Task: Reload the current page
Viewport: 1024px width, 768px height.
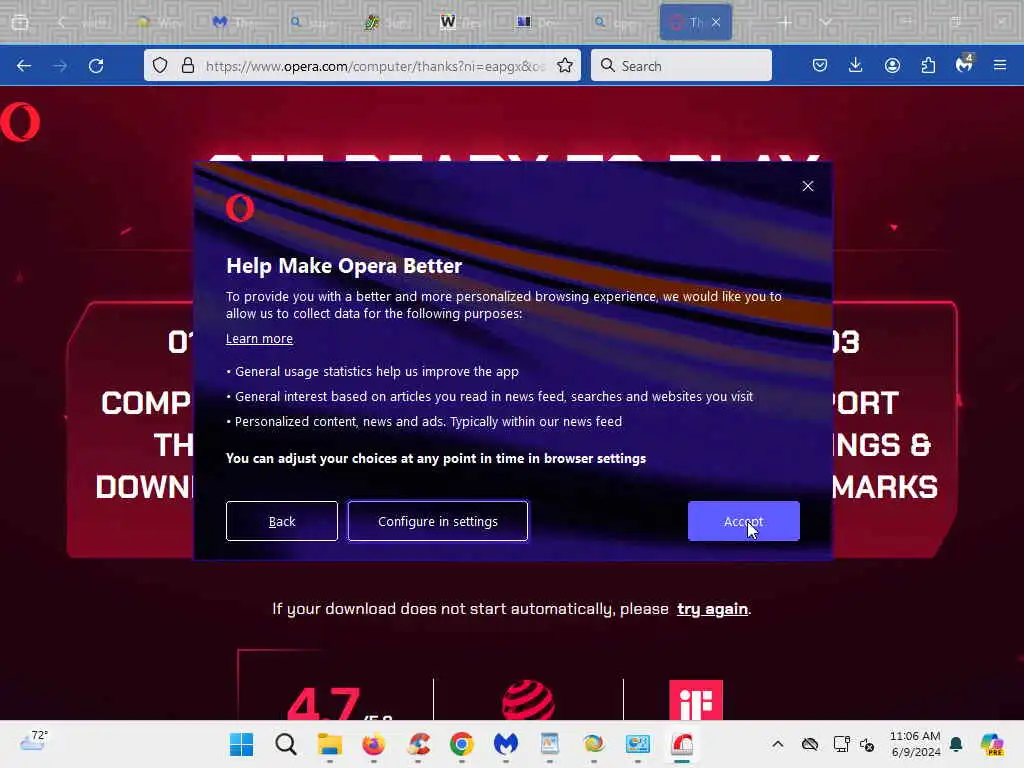Action: pos(96,65)
